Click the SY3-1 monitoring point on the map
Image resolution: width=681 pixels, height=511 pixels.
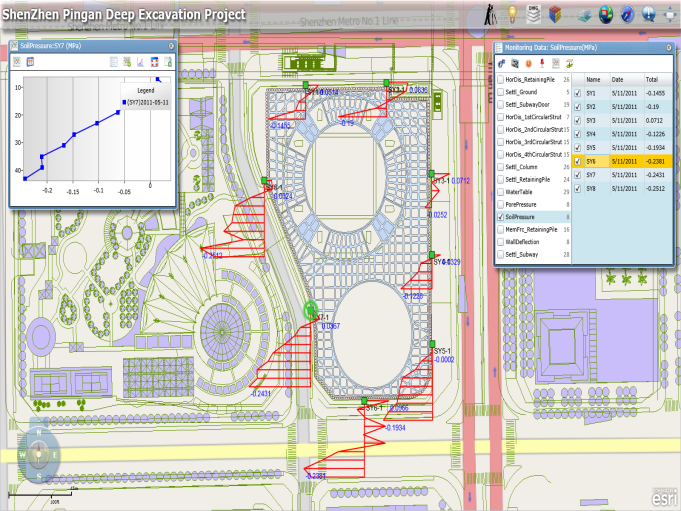click(x=431, y=174)
